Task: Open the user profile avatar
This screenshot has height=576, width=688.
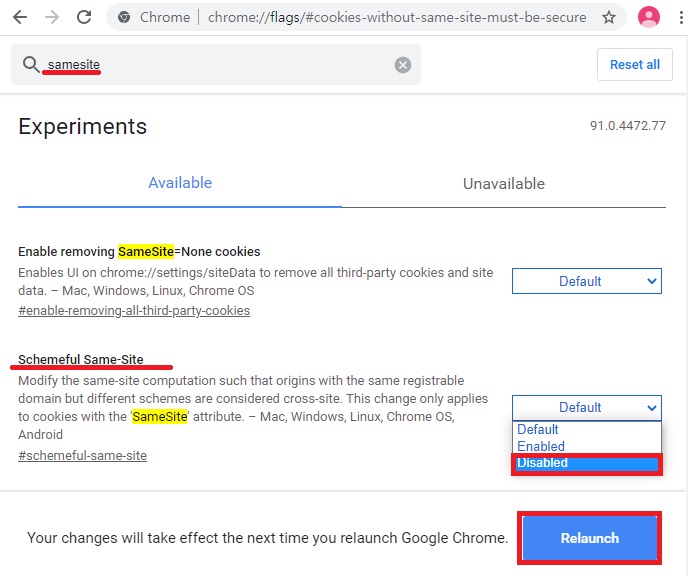Action: point(649,17)
